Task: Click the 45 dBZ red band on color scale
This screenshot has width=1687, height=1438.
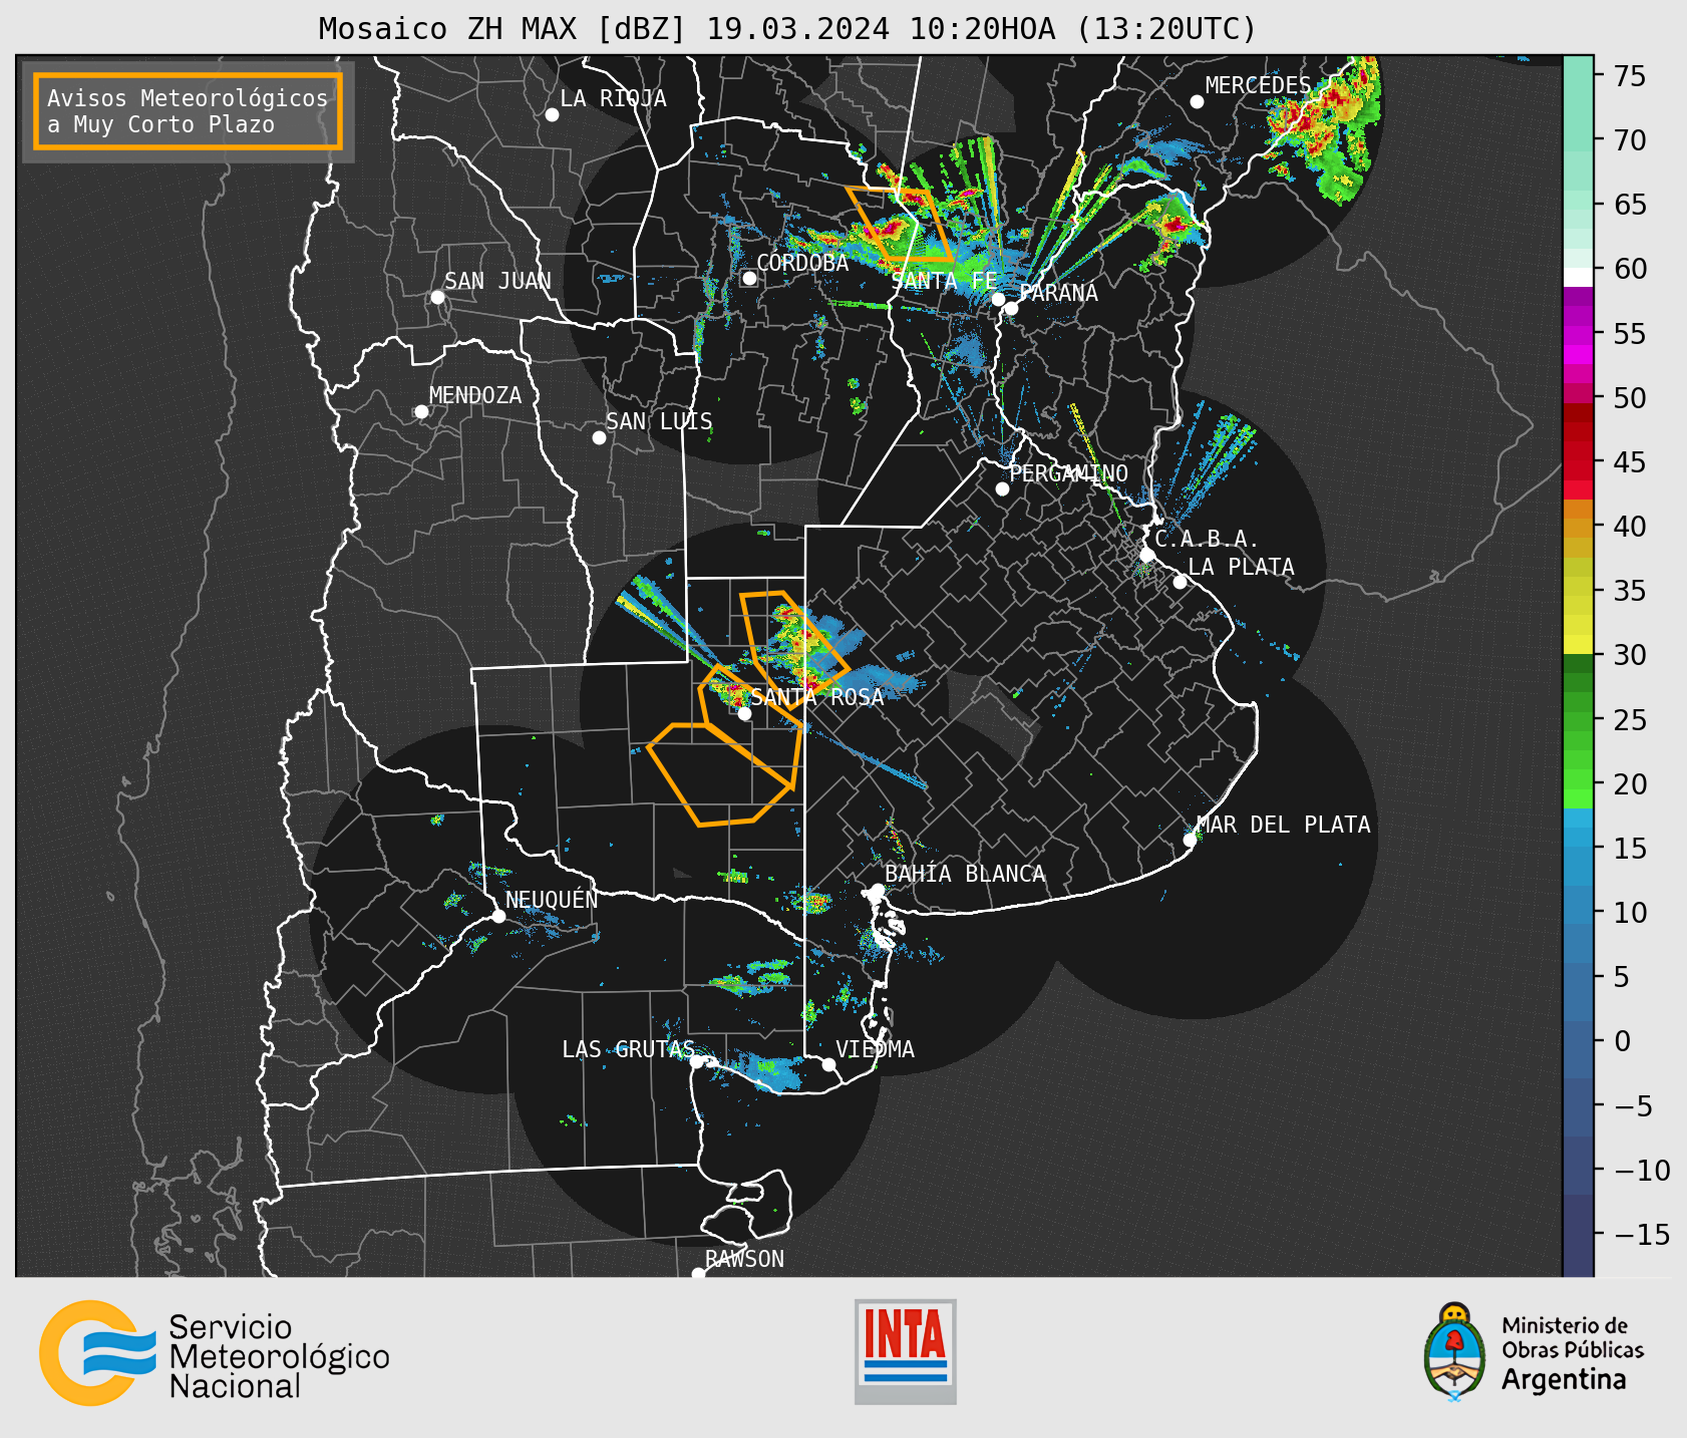Action: [1578, 462]
